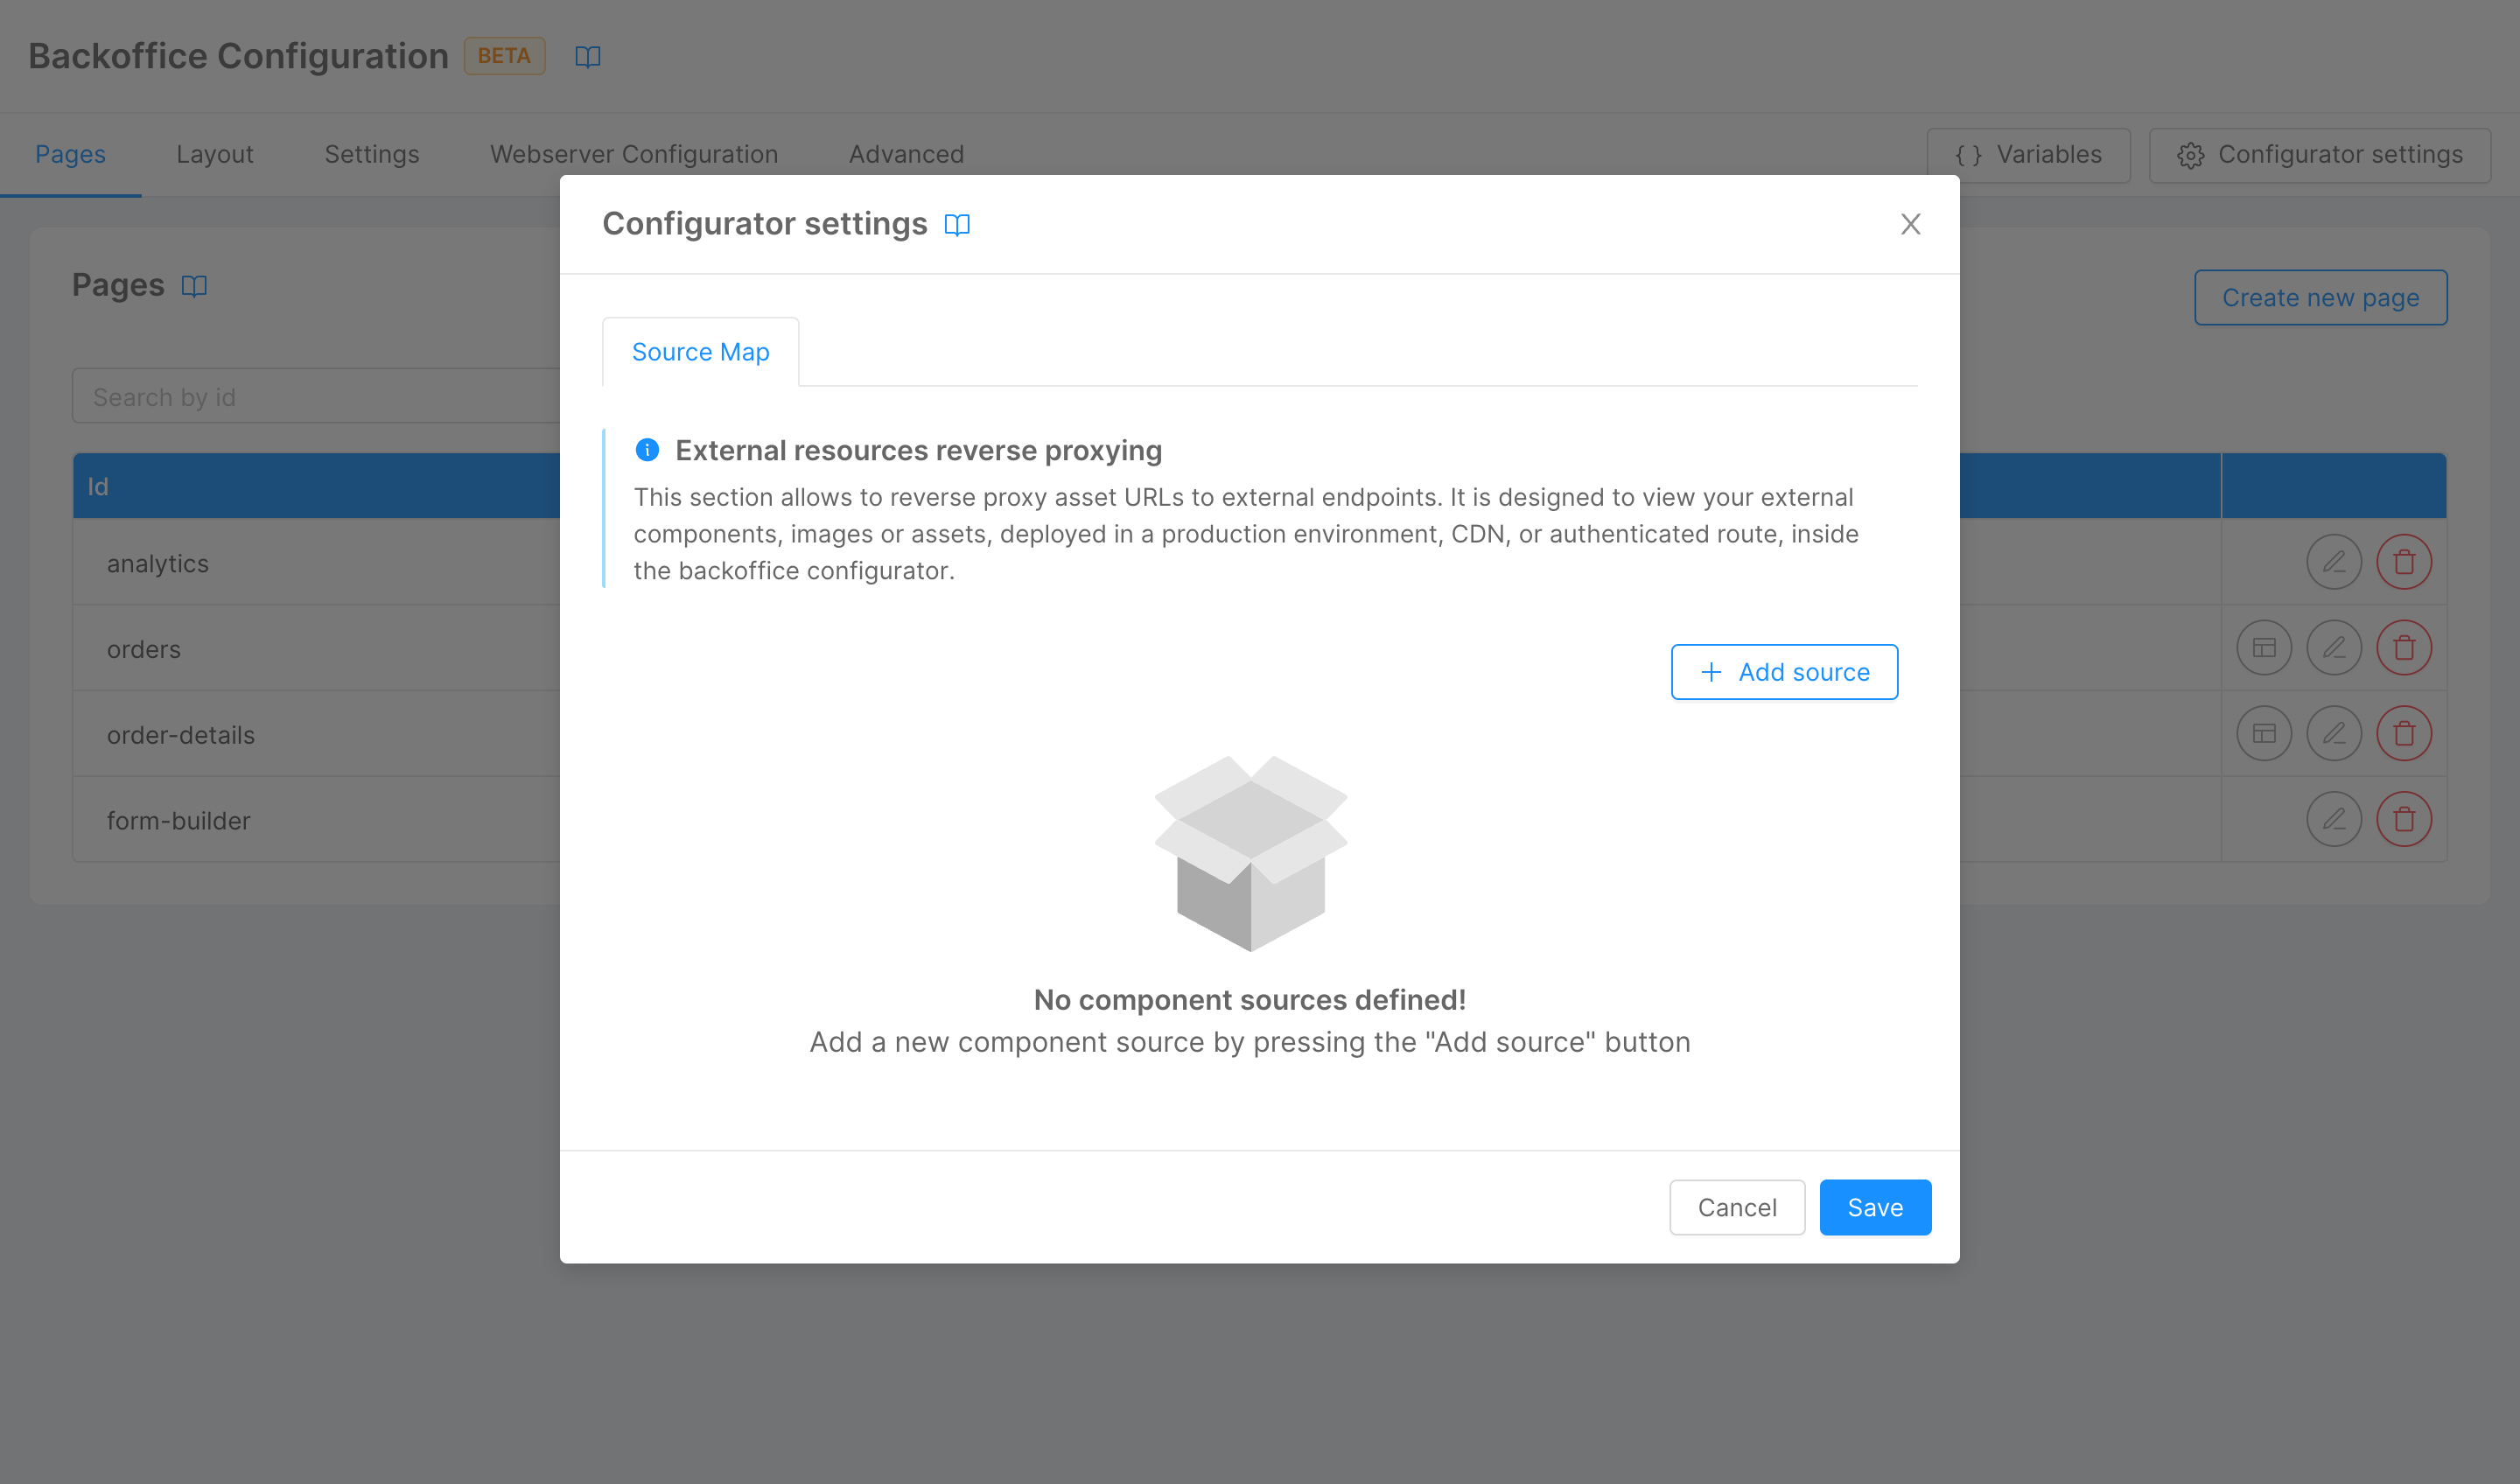The height and width of the screenshot is (1484, 2520).
Task: Select the Source Map tab
Action: point(700,352)
